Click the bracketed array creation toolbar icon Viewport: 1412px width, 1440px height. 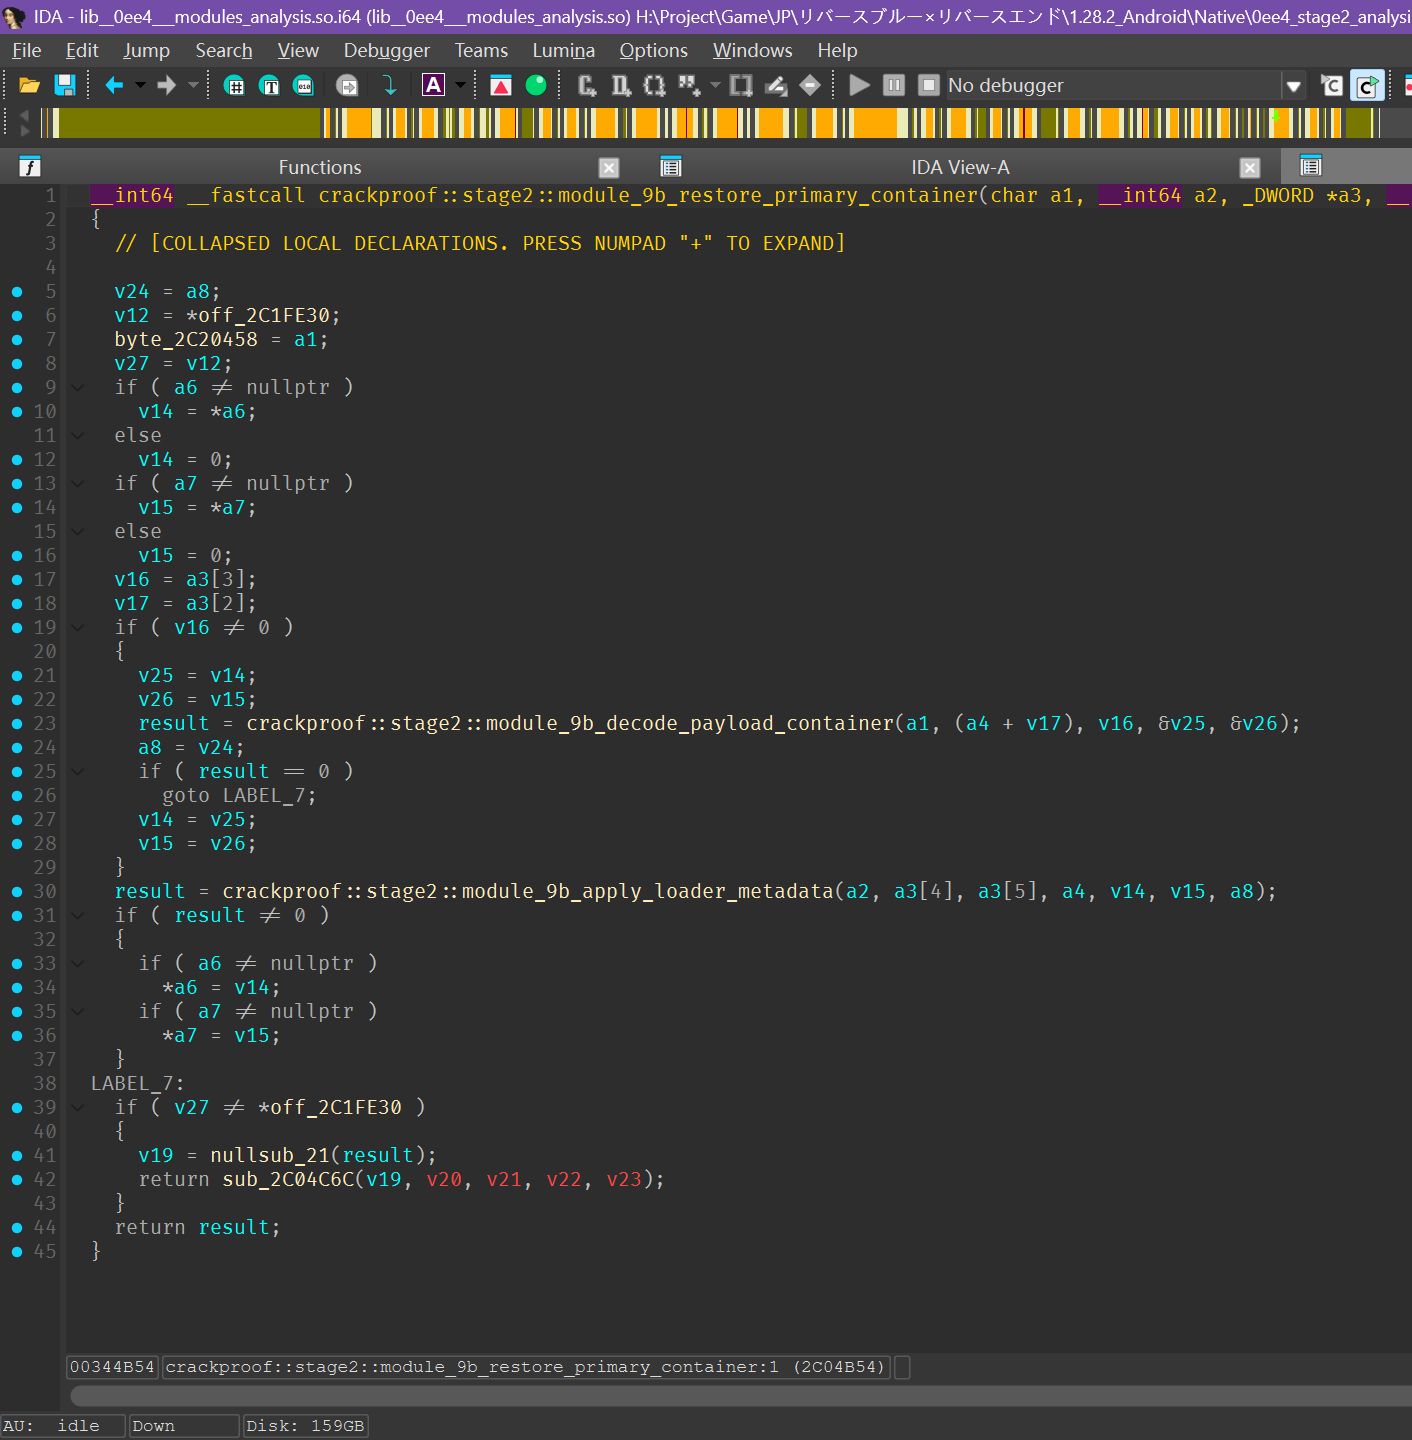click(x=655, y=86)
